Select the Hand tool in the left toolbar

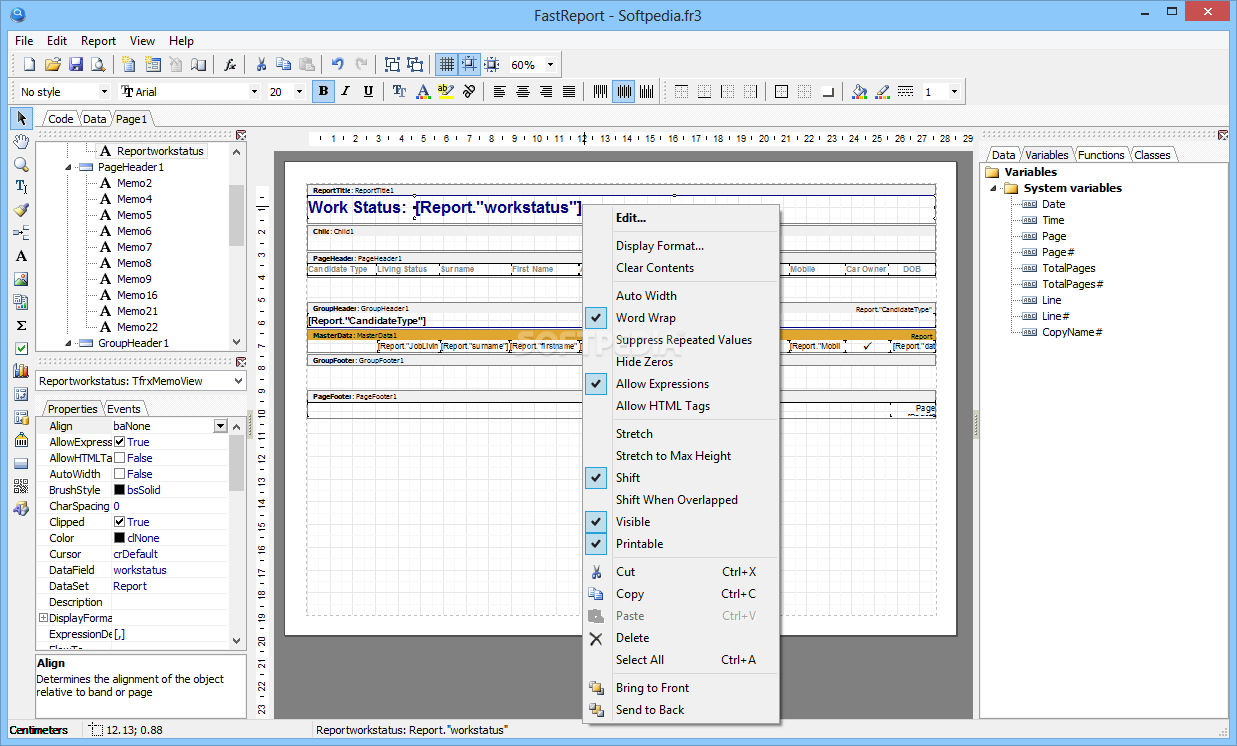coord(21,141)
